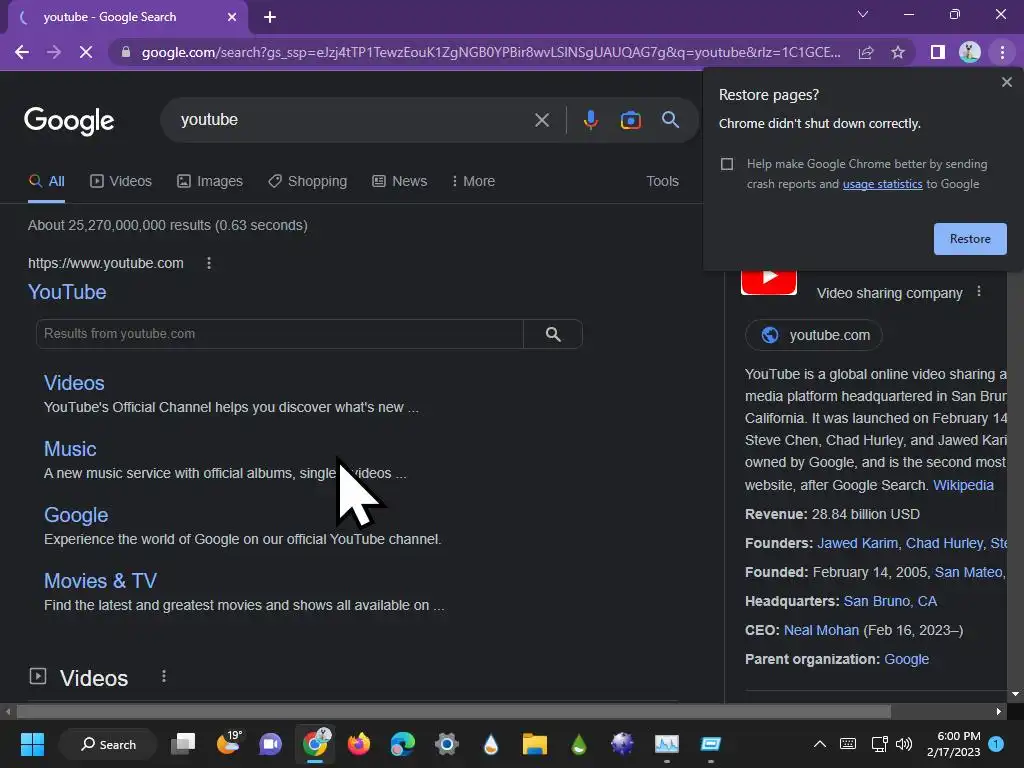
Task: Search within youtube.com results button
Action: pyautogui.click(x=552, y=334)
